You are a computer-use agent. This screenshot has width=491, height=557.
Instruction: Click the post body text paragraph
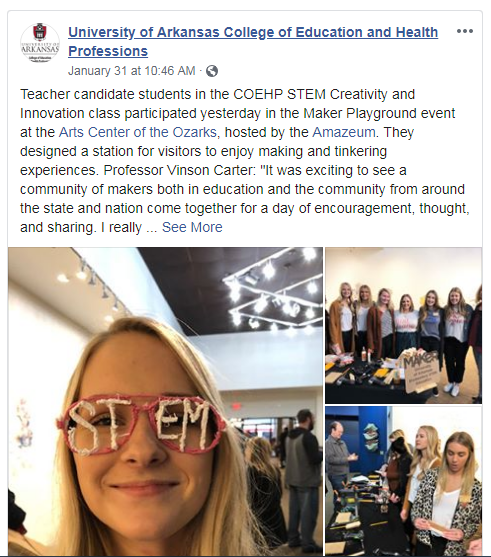coord(245,161)
